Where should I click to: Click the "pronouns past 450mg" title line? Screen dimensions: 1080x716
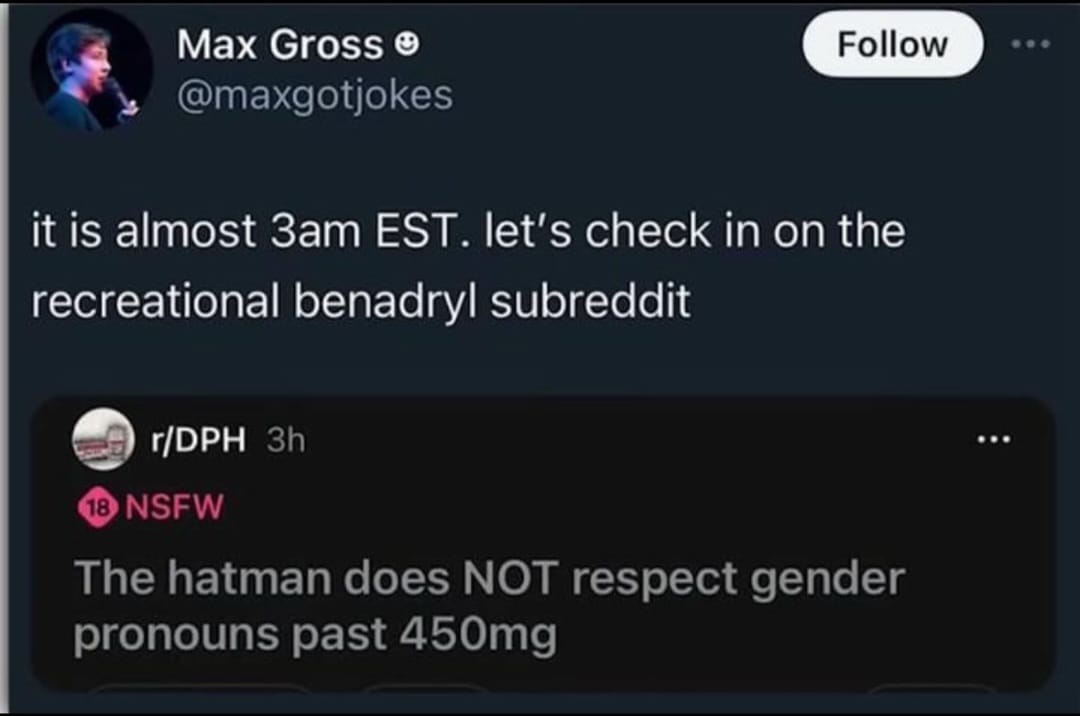(314, 635)
